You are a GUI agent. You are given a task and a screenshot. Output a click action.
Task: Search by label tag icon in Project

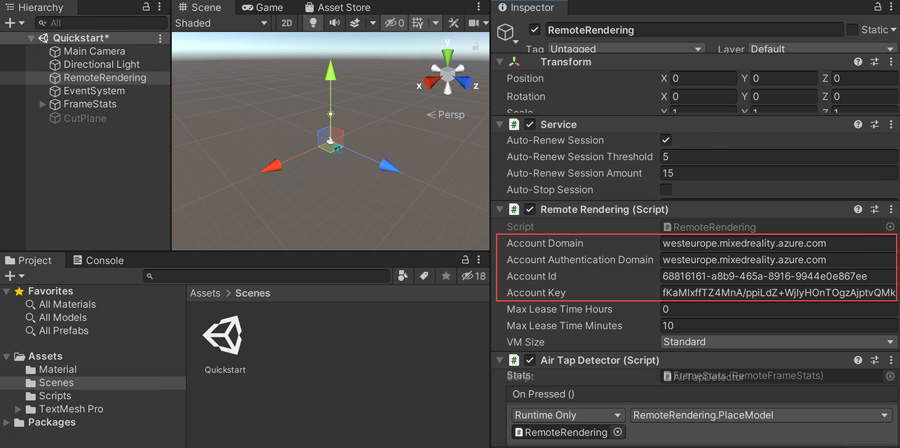click(424, 276)
